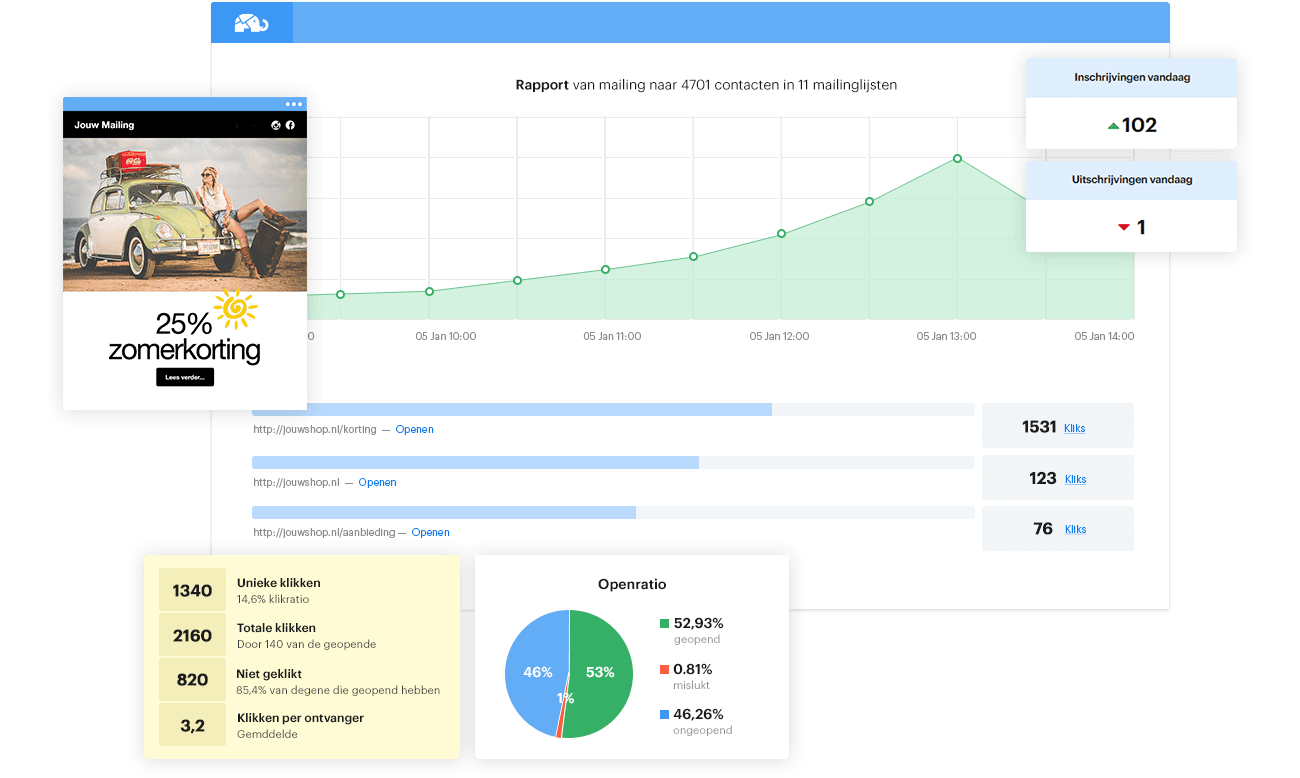Click the green legend square for geopend
This screenshot has width=1300, height=778.
click(x=664, y=624)
